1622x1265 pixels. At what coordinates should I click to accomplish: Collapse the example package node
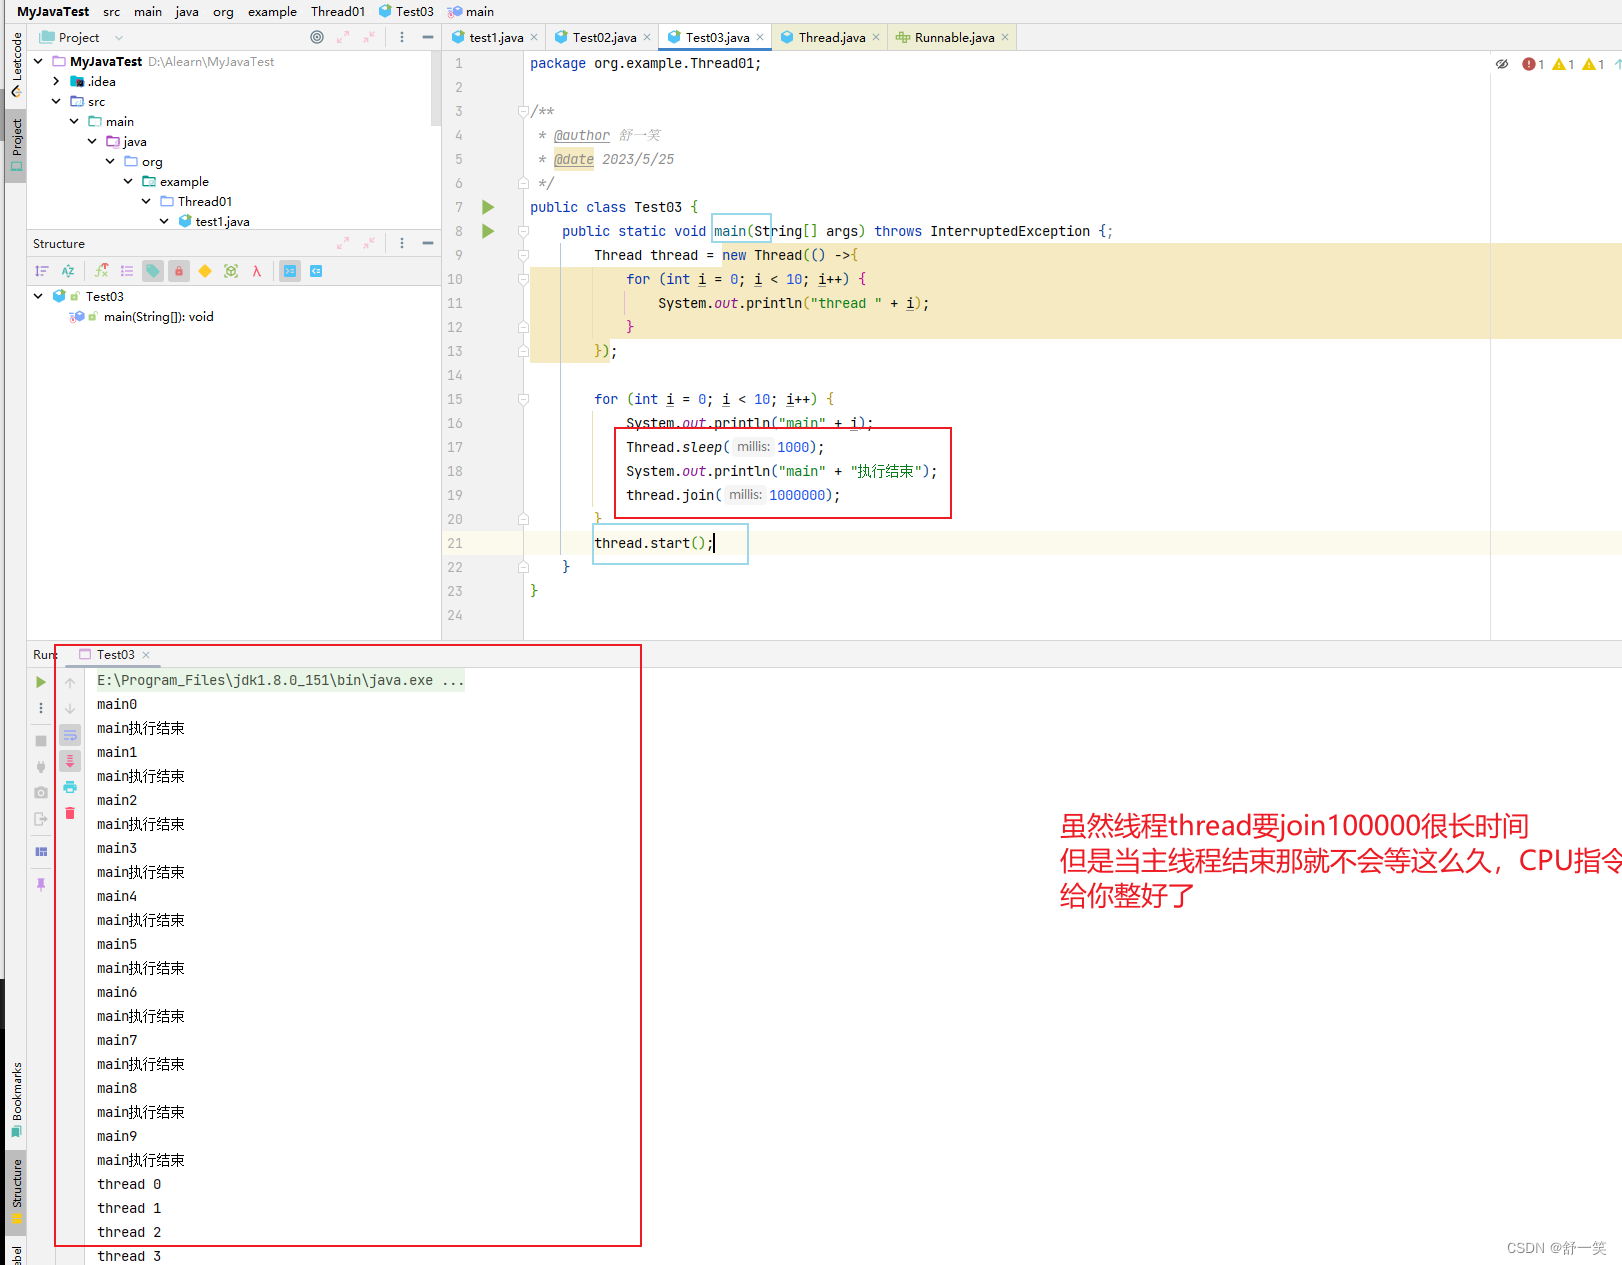click(x=128, y=181)
